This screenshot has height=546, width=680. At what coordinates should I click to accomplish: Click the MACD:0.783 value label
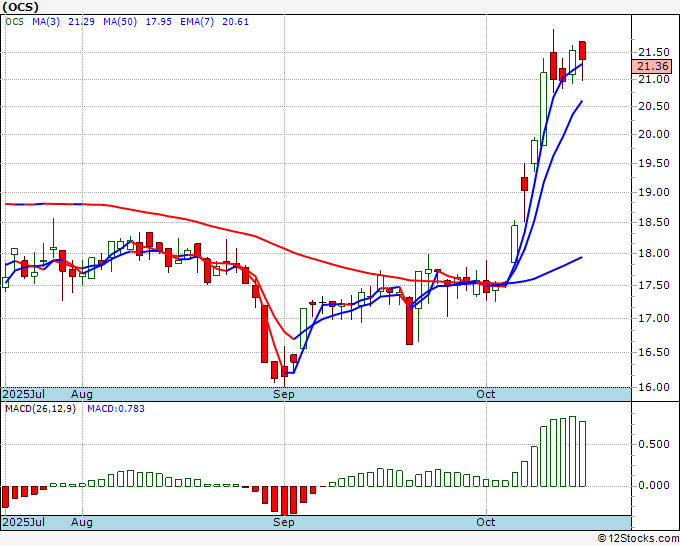tap(116, 409)
